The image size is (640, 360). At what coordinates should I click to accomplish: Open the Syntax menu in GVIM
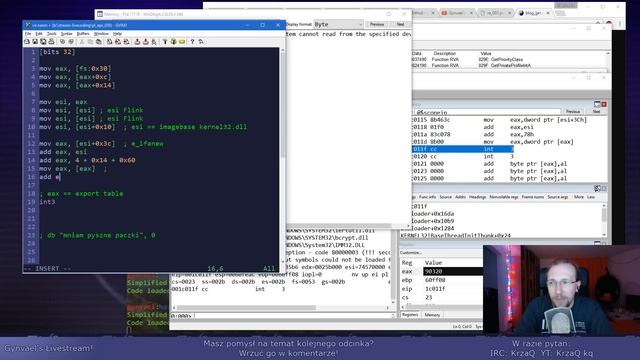pos(67,34)
